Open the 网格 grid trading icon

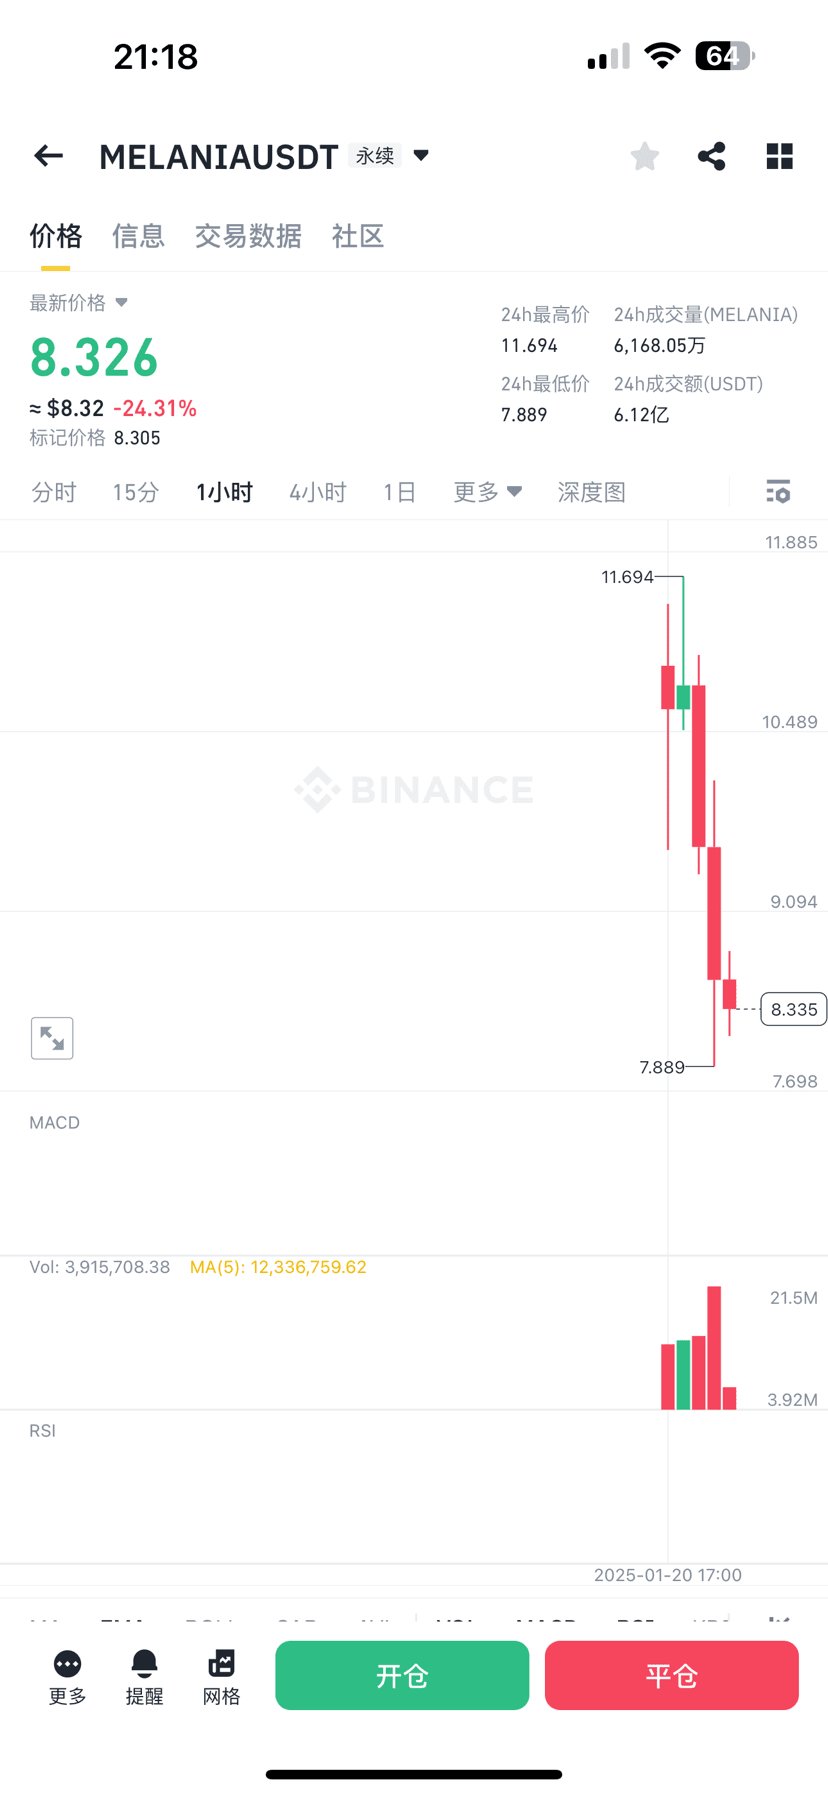tap(221, 1677)
